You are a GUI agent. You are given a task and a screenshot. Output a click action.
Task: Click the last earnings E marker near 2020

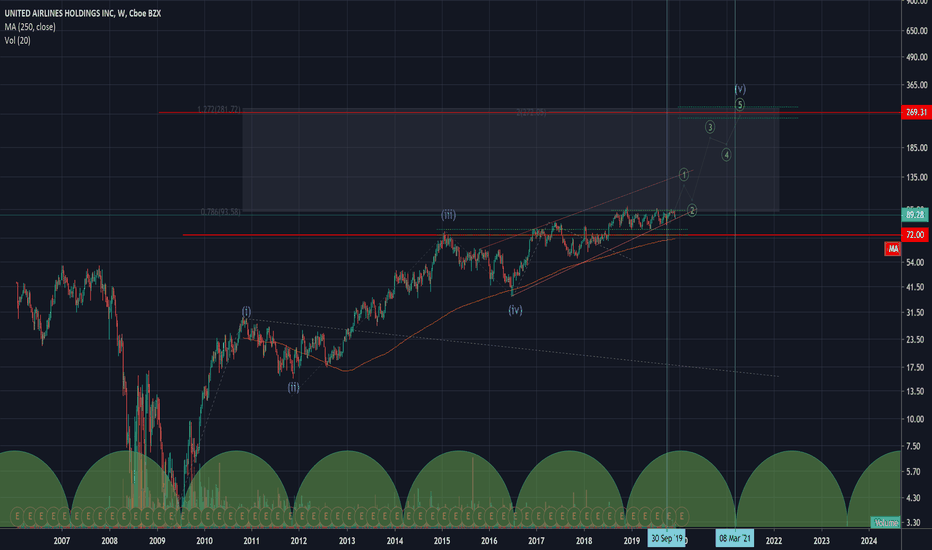click(x=682, y=516)
